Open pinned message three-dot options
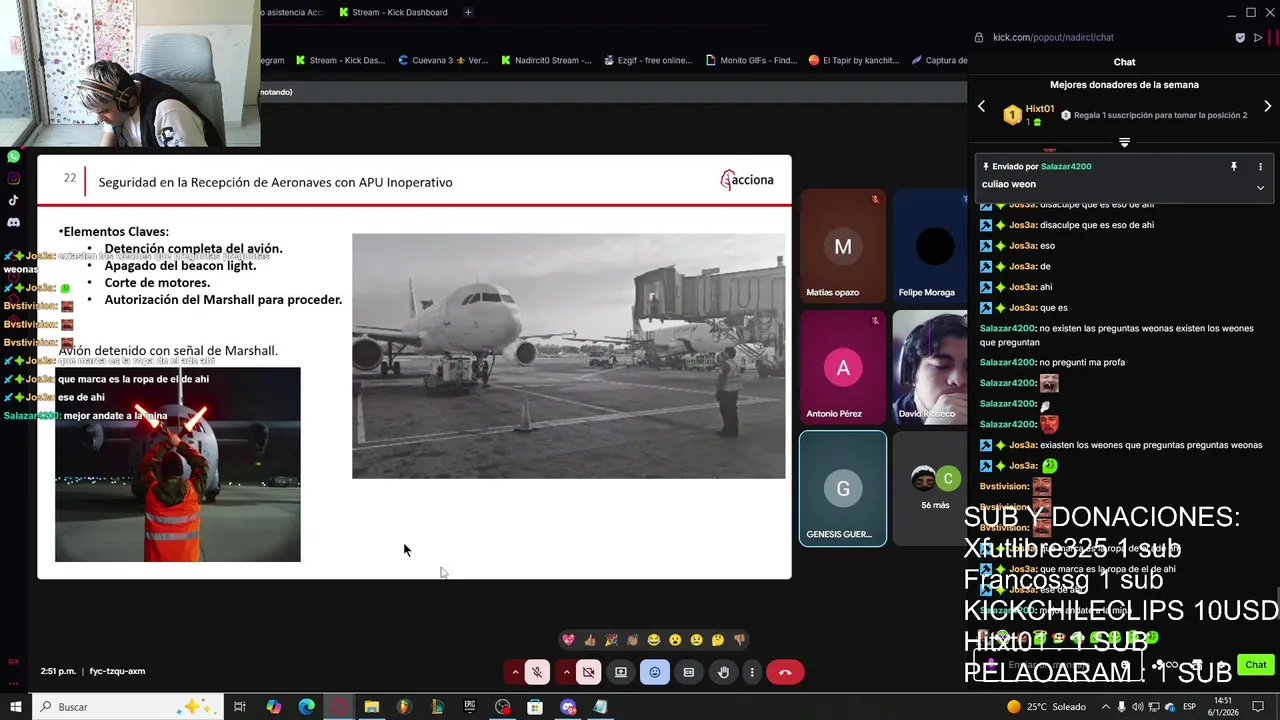This screenshot has height=720, width=1280. pos(1260,167)
